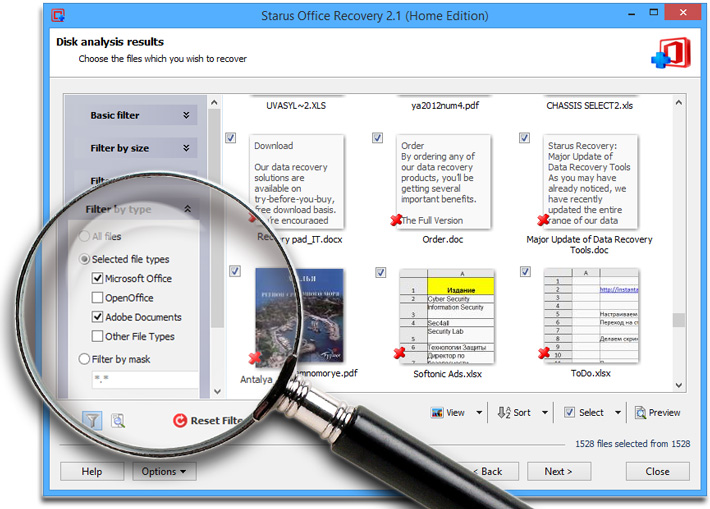The height and width of the screenshot is (509, 710).
Task: Click '1528 files selected from 1528' status text
Action: (633, 444)
